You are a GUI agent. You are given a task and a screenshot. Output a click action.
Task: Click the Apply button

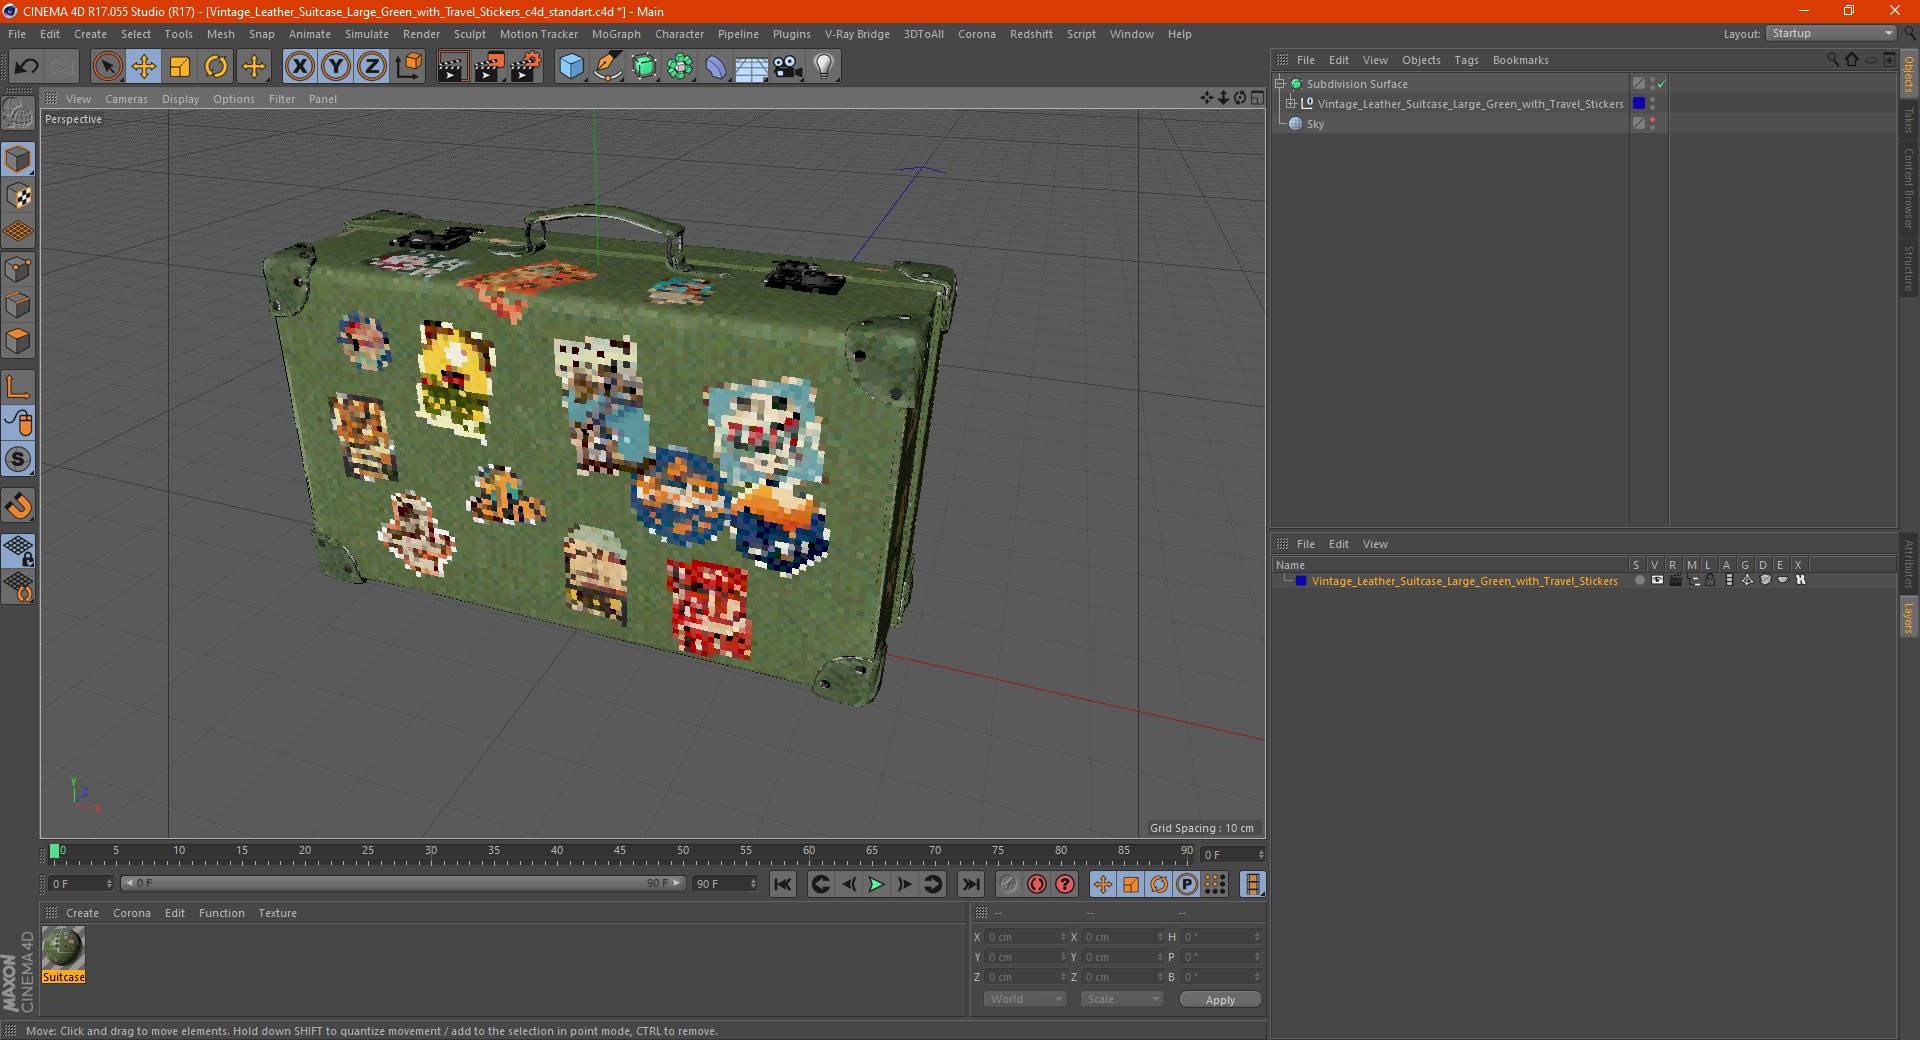1220,1000
